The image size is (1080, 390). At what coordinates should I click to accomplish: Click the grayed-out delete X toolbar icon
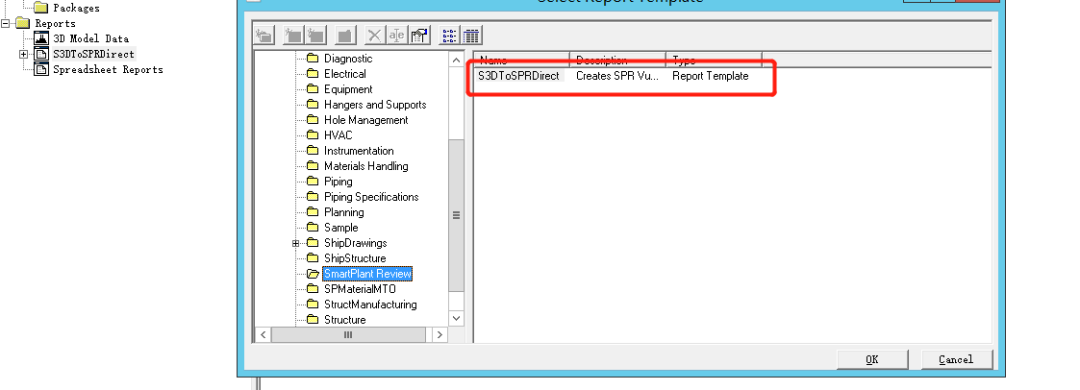pos(374,35)
